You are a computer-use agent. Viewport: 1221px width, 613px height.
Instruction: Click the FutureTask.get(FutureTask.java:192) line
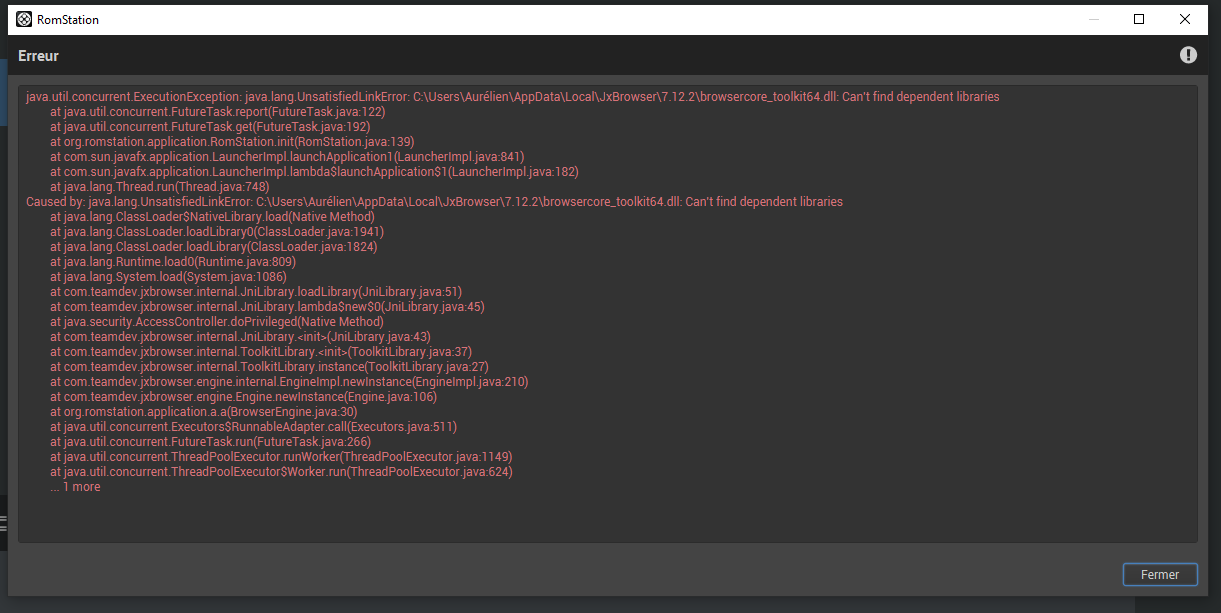click(210, 127)
